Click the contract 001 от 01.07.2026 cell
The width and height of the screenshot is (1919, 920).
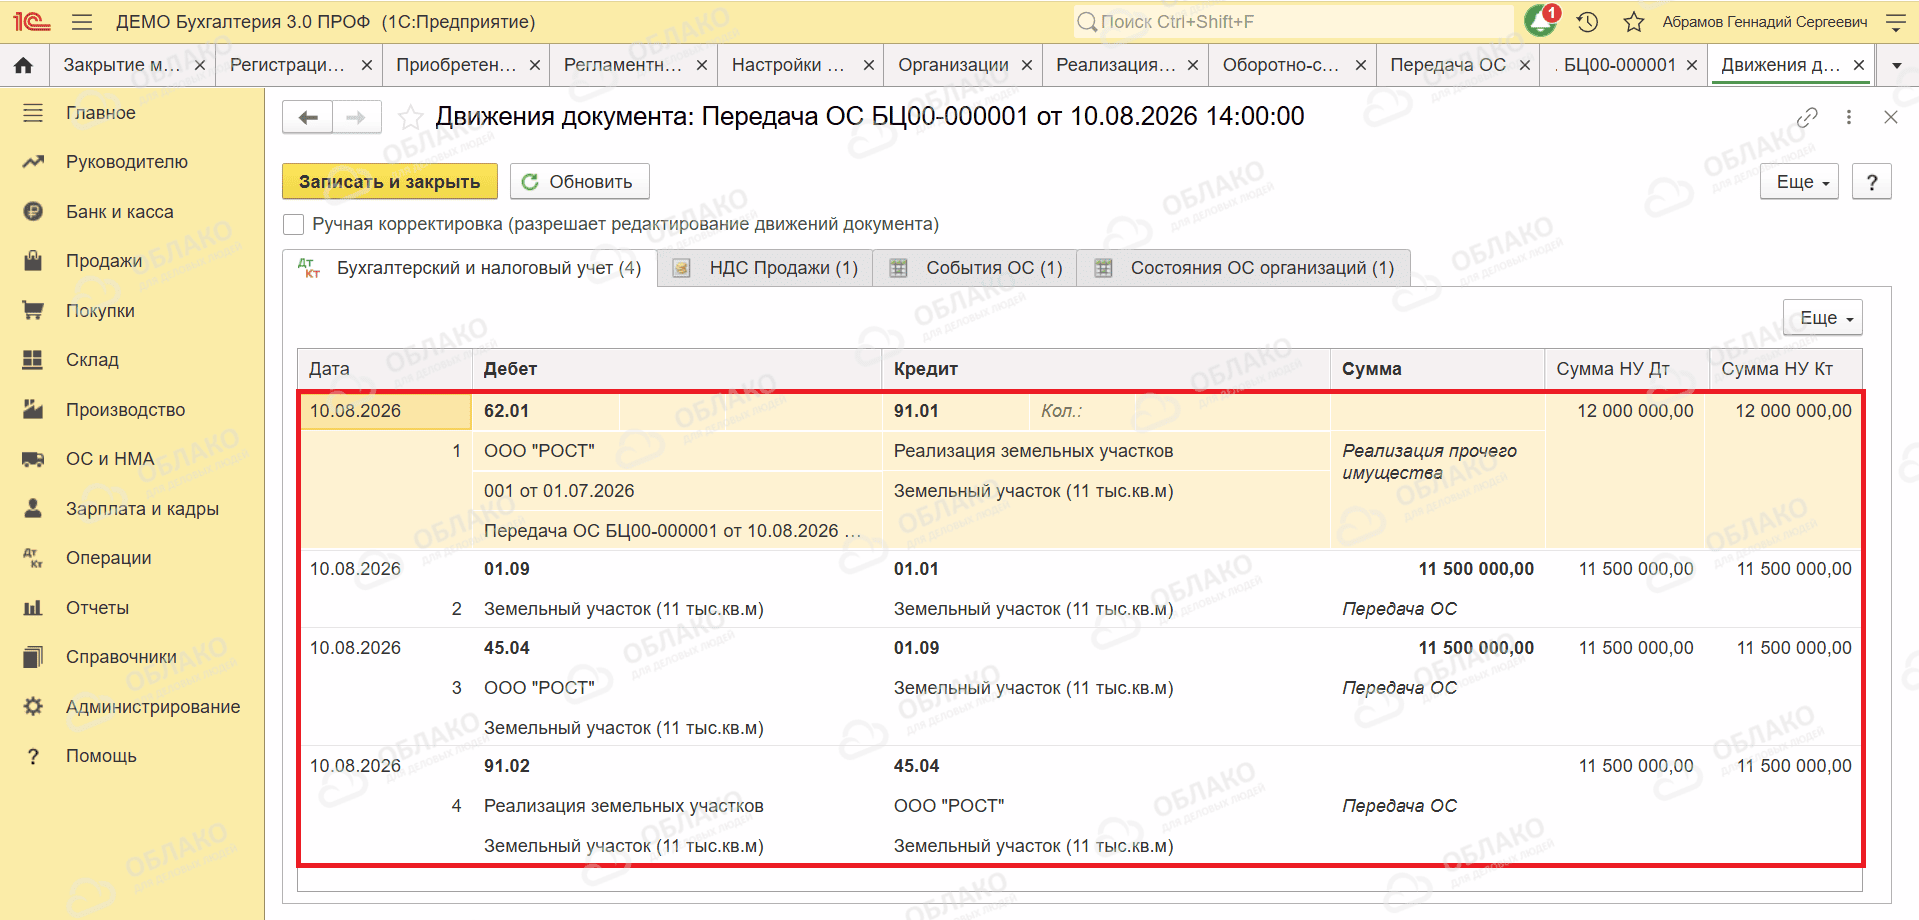coord(676,491)
